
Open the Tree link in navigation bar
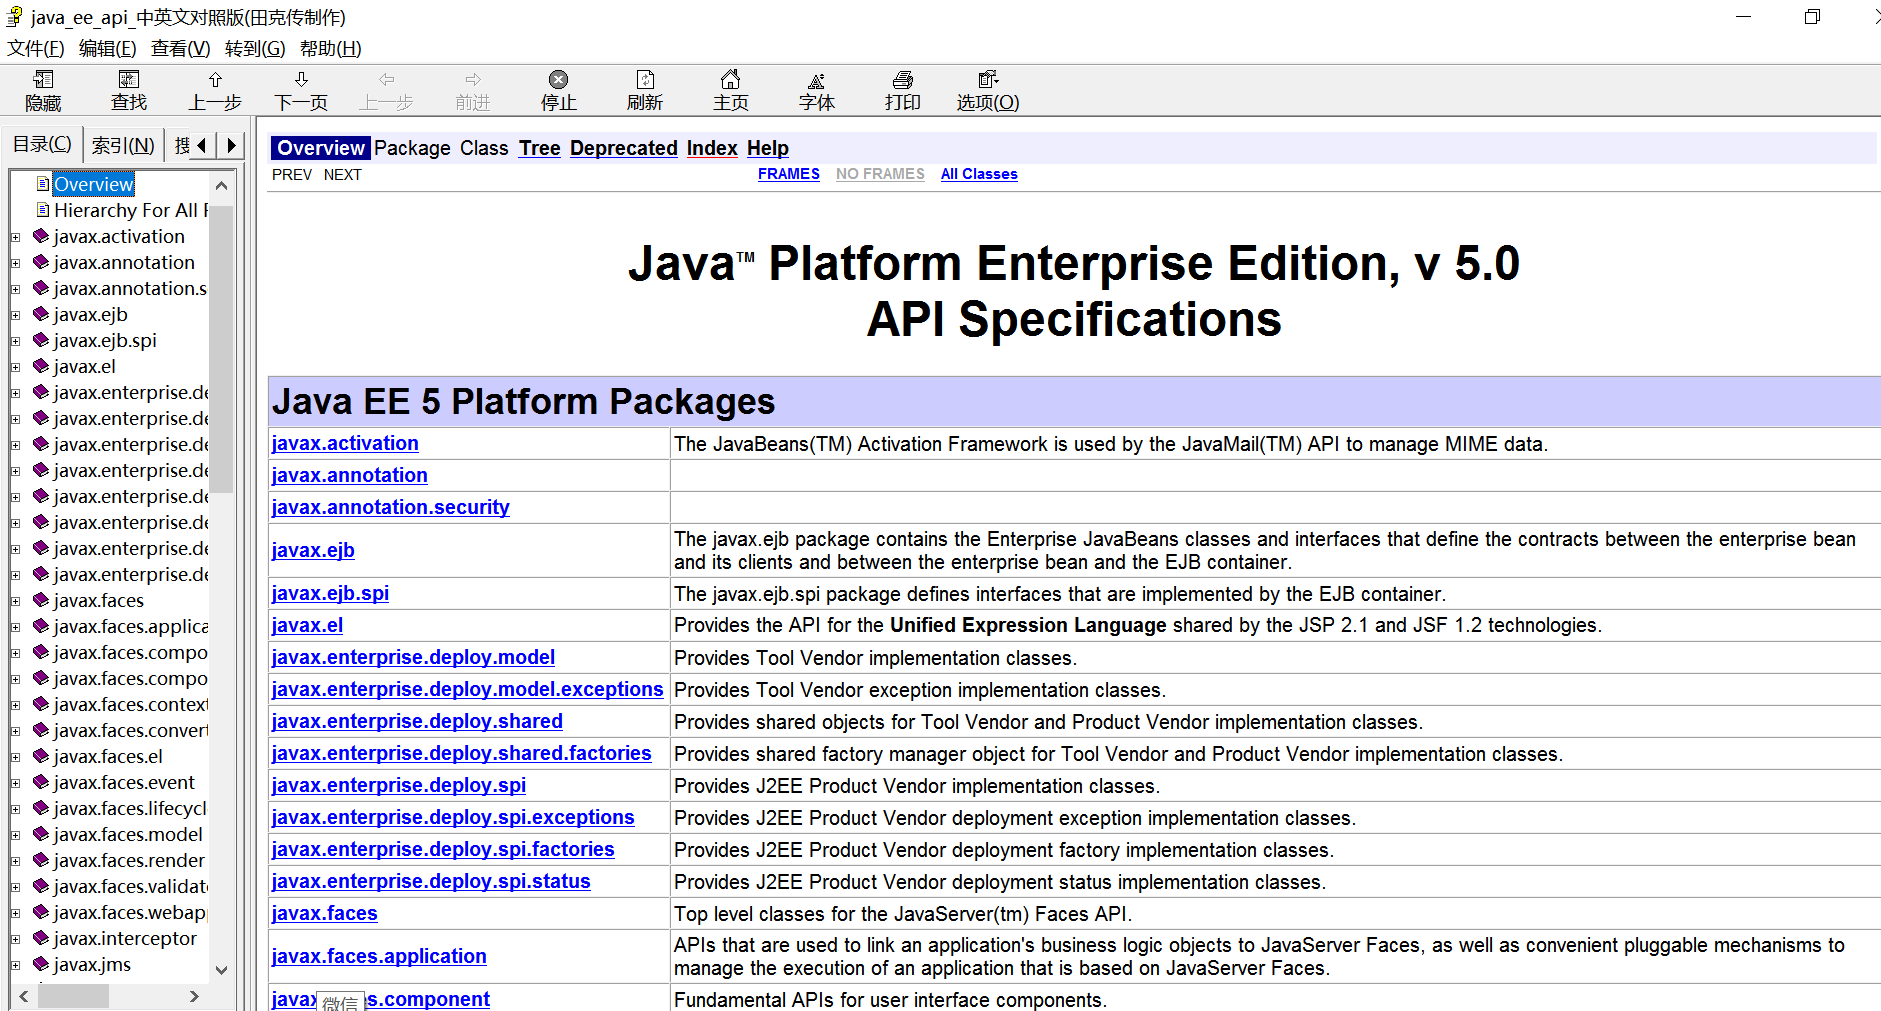[539, 148]
